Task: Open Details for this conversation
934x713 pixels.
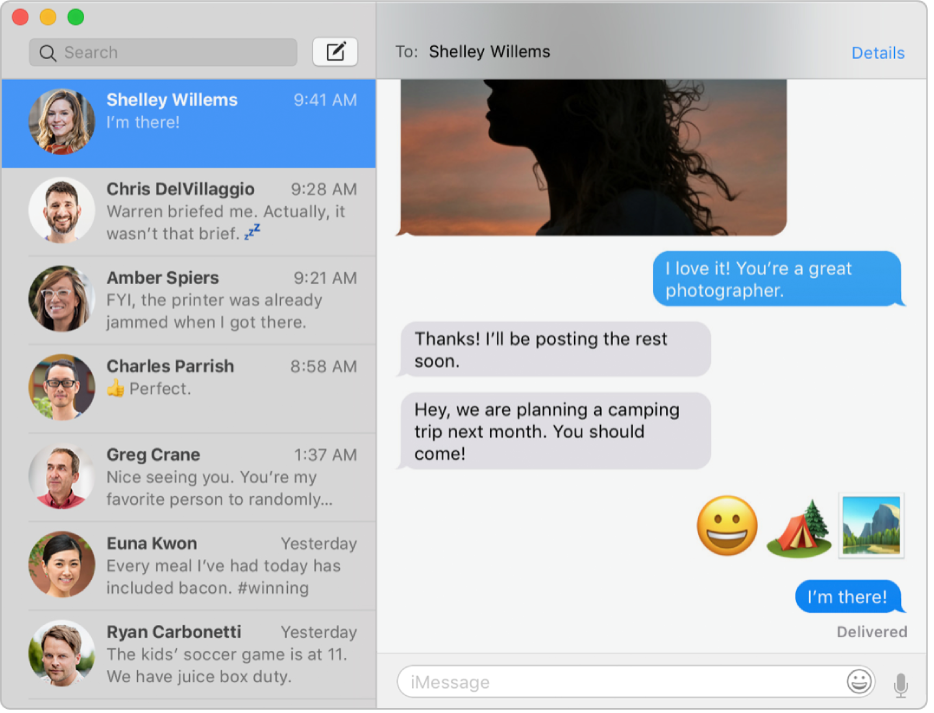Action: [x=877, y=53]
